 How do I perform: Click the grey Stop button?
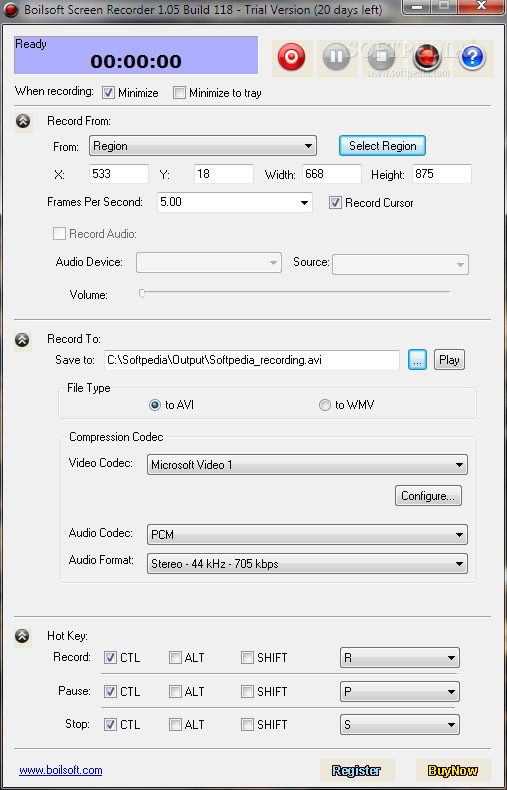[x=382, y=56]
